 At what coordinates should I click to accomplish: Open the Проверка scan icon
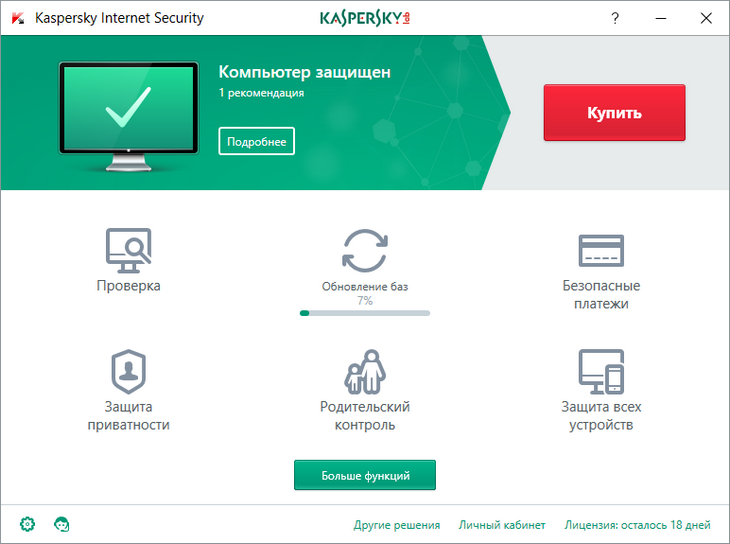coord(128,250)
